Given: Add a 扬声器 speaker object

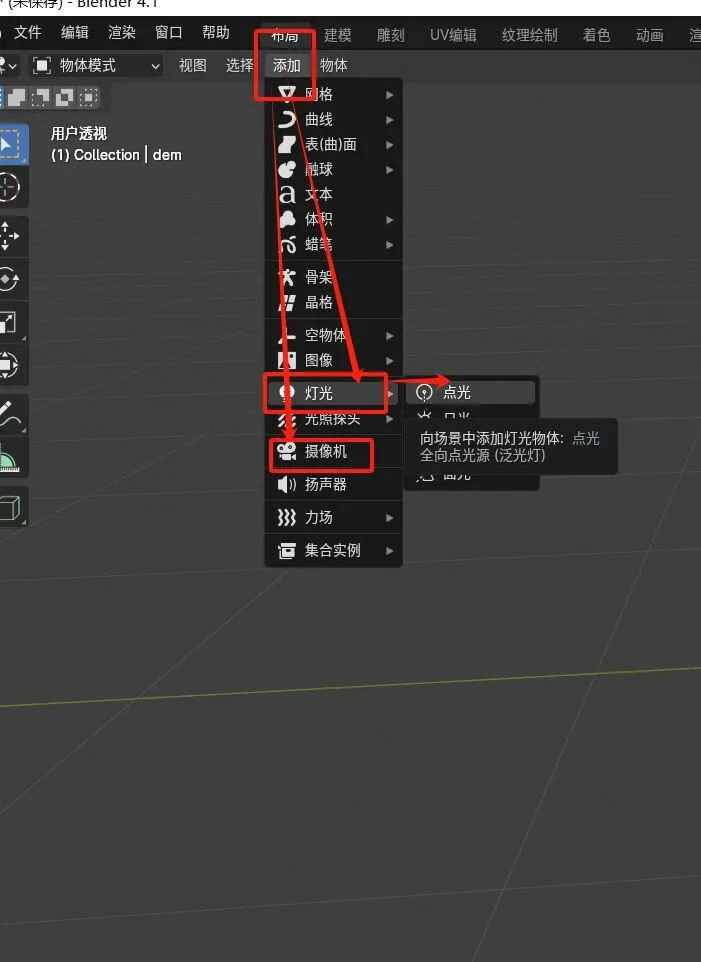Looking at the screenshot, I should (325, 484).
